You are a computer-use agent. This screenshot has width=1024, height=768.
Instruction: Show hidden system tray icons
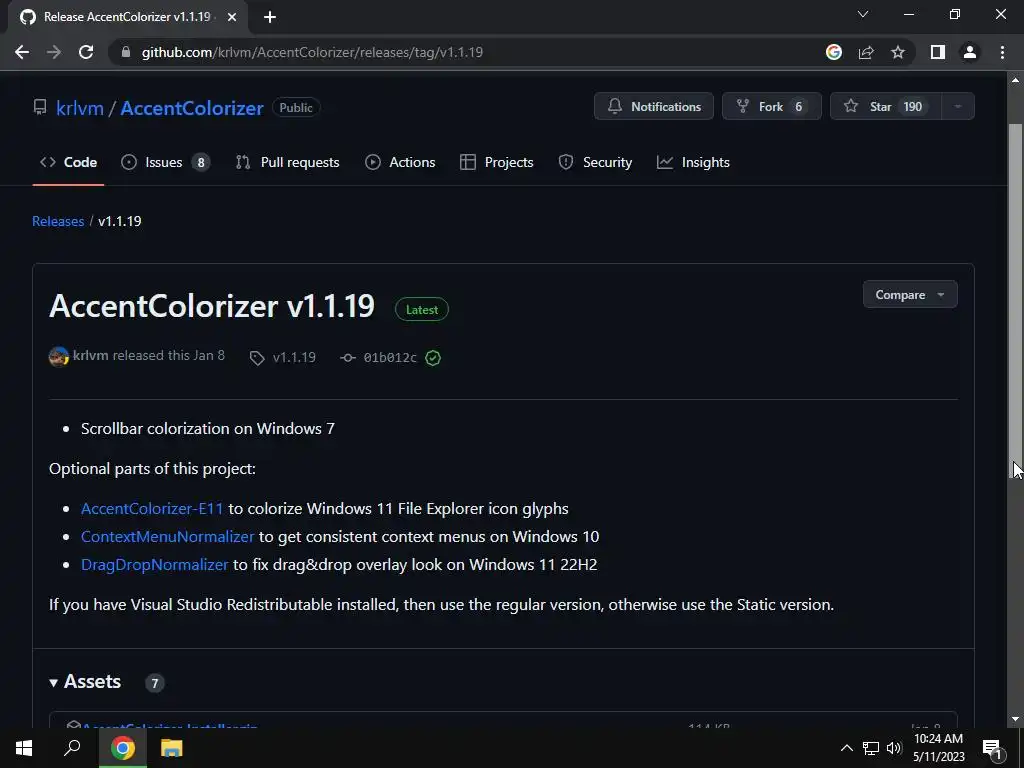846,748
